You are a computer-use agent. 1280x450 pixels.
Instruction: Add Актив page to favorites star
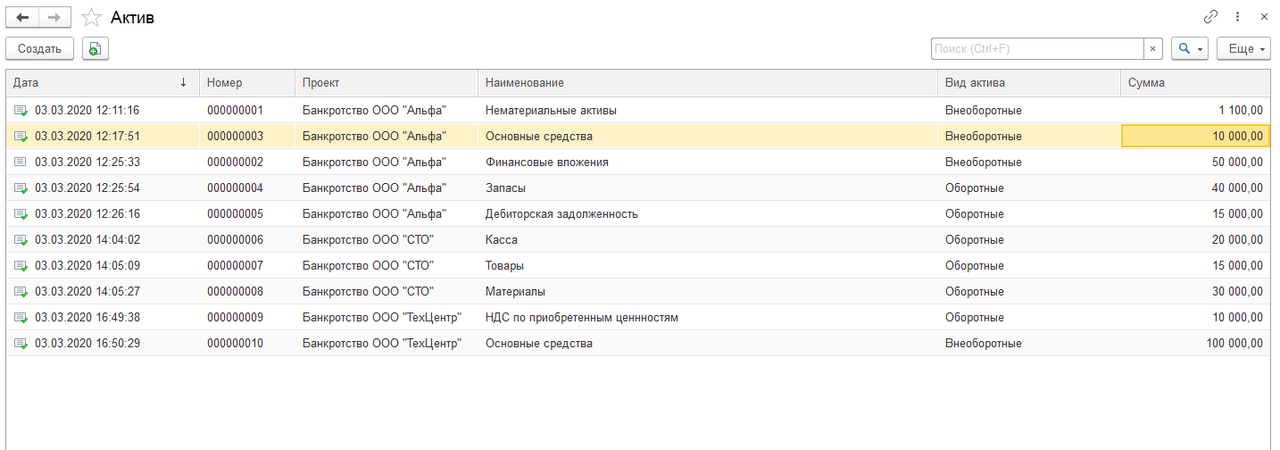pyautogui.click(x=91, y=17)
